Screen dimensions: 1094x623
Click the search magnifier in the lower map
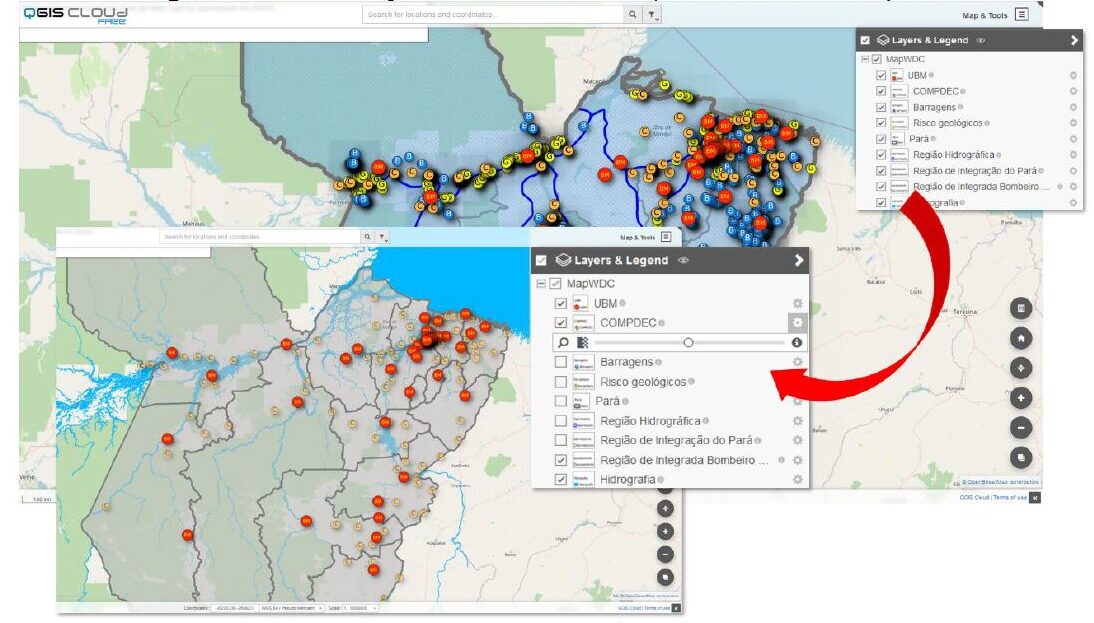pos(367,237)
